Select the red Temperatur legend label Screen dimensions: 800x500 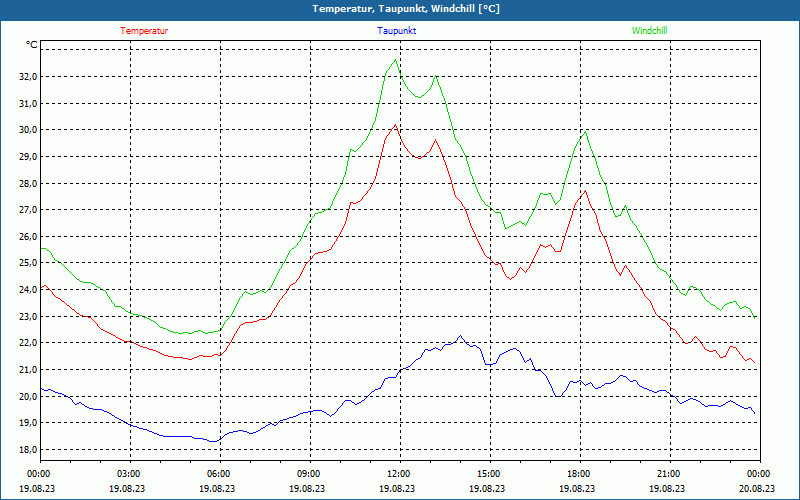144,31
